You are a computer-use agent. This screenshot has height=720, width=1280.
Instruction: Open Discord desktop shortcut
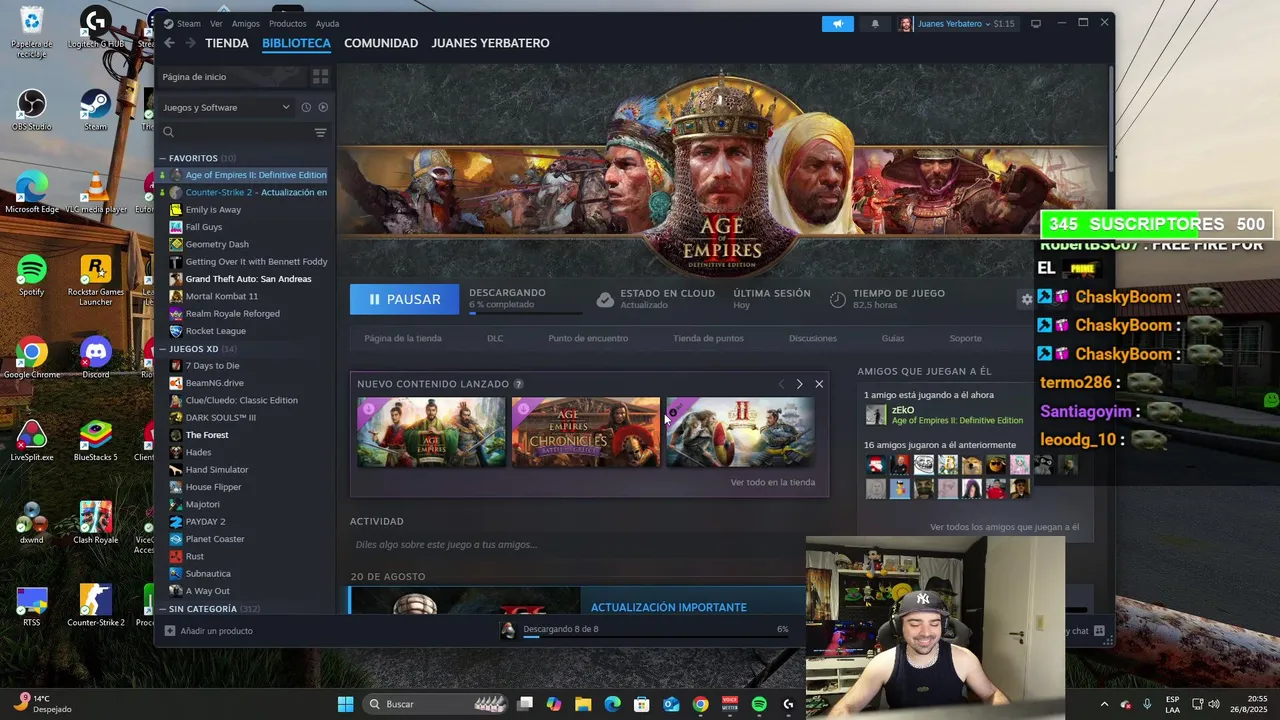coord(96,357)
